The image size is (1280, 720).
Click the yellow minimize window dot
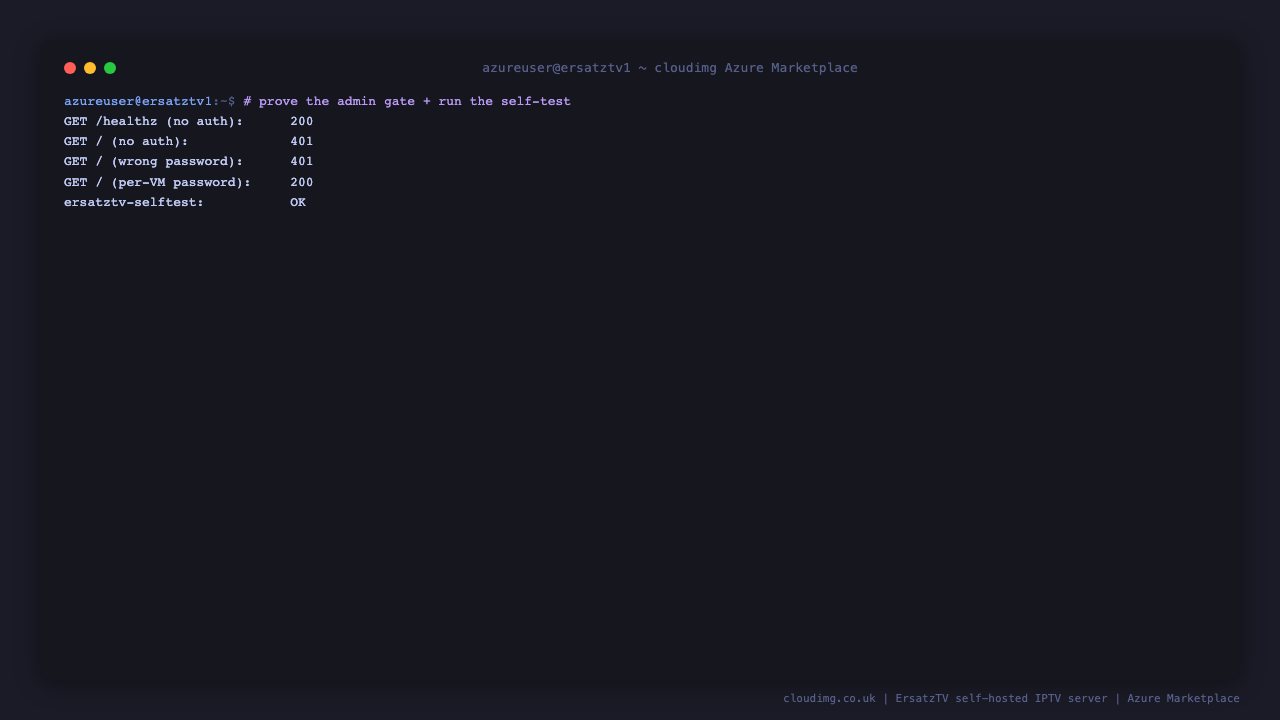[90, 68]
